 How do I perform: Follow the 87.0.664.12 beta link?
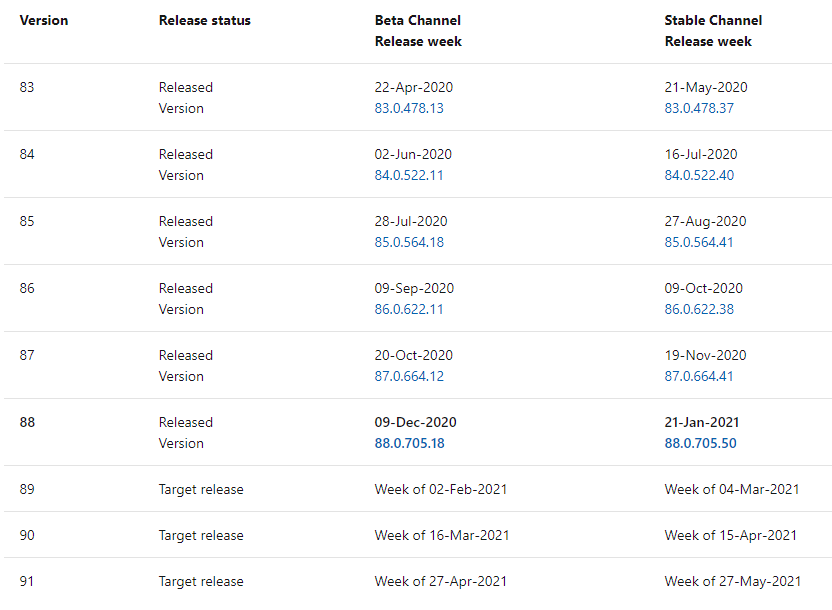coord(409,376)
